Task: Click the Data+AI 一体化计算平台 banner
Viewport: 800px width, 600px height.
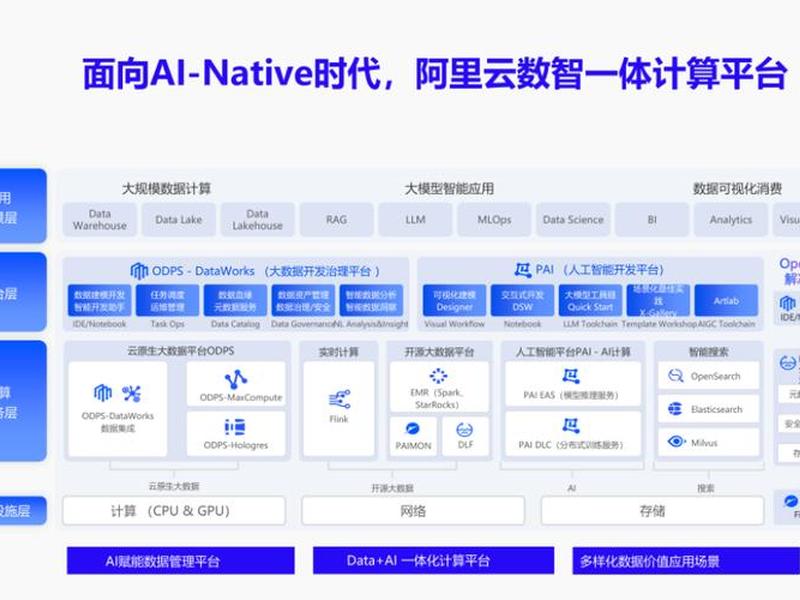Action: coord(434,561)
